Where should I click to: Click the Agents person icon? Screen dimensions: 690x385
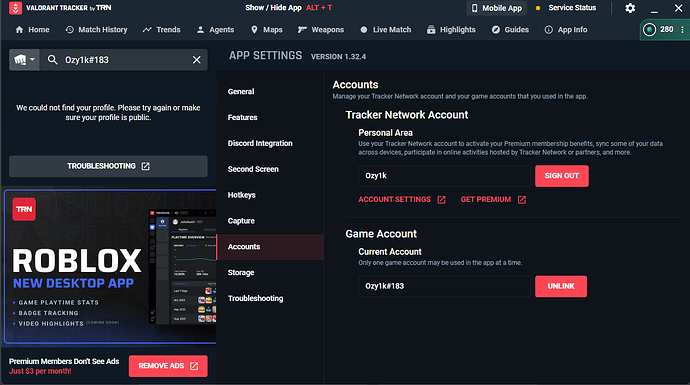point(200,29)
